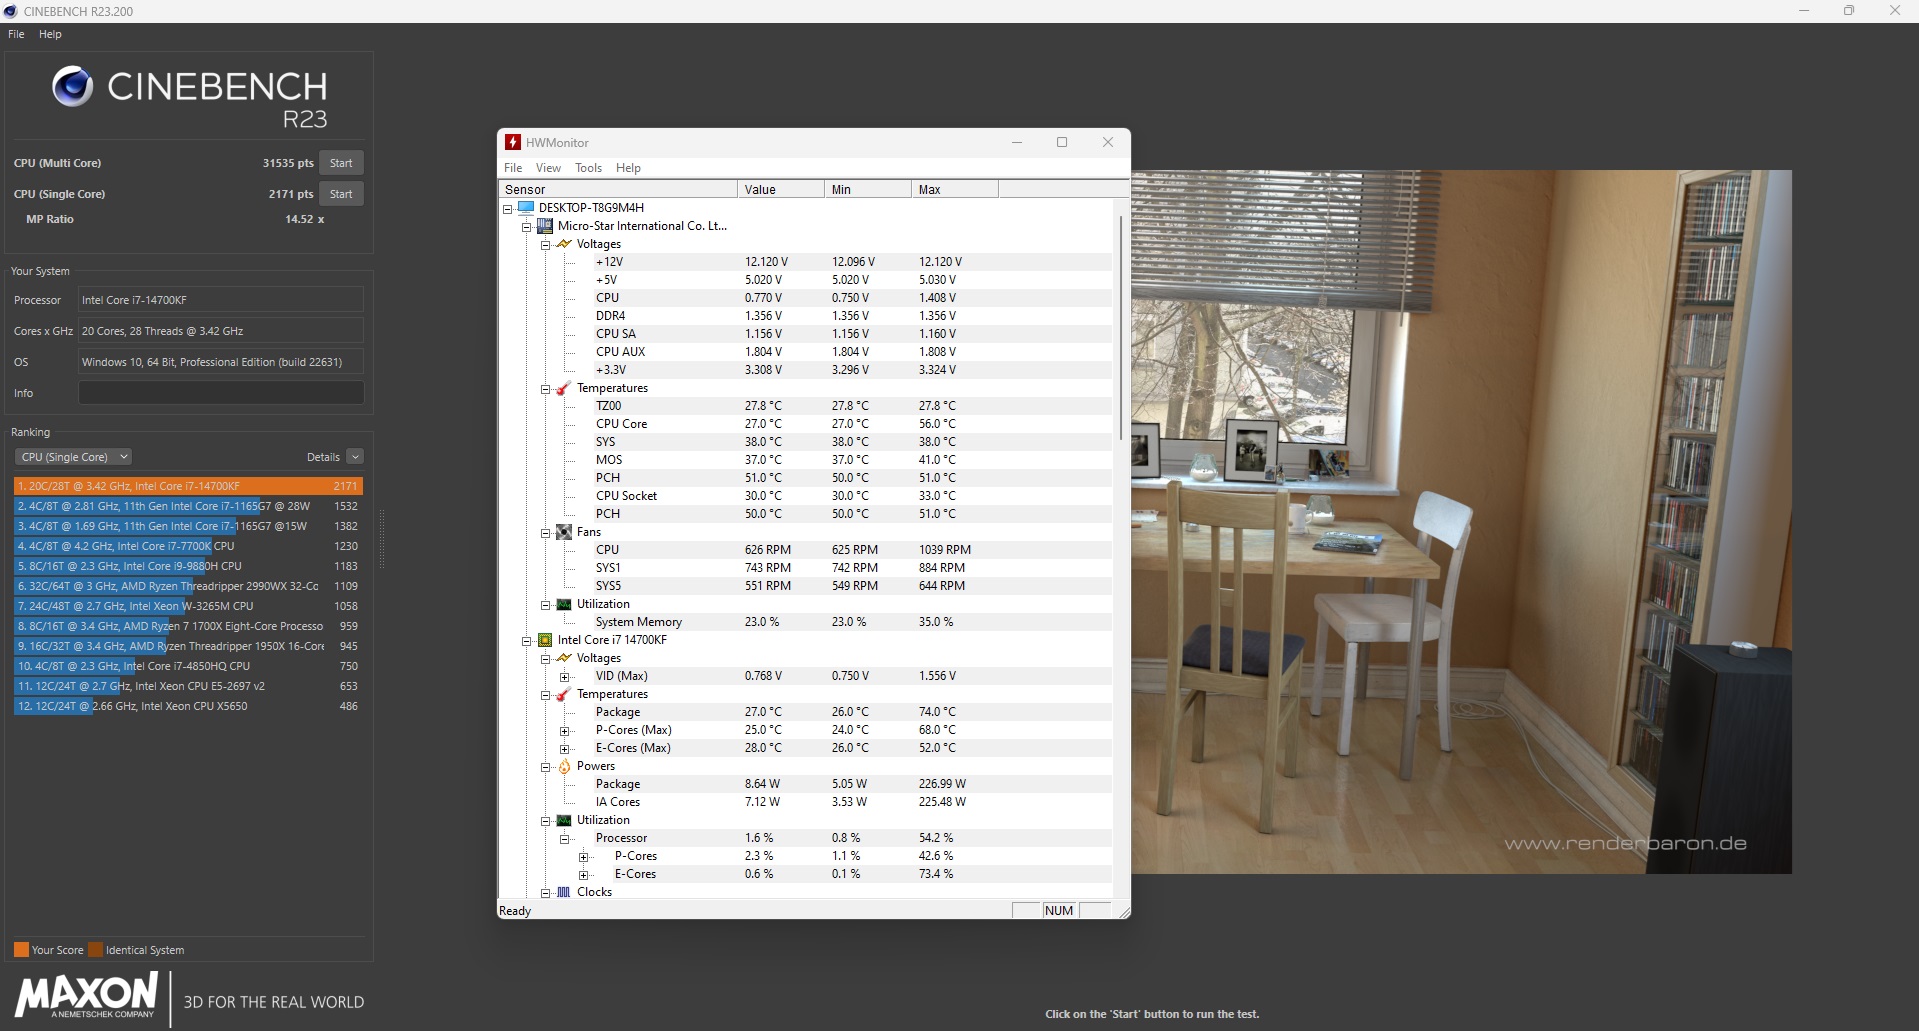Click the motherboard Temperatures thermometer icon
The image size is (1919, 1031).
coord(564,388)
